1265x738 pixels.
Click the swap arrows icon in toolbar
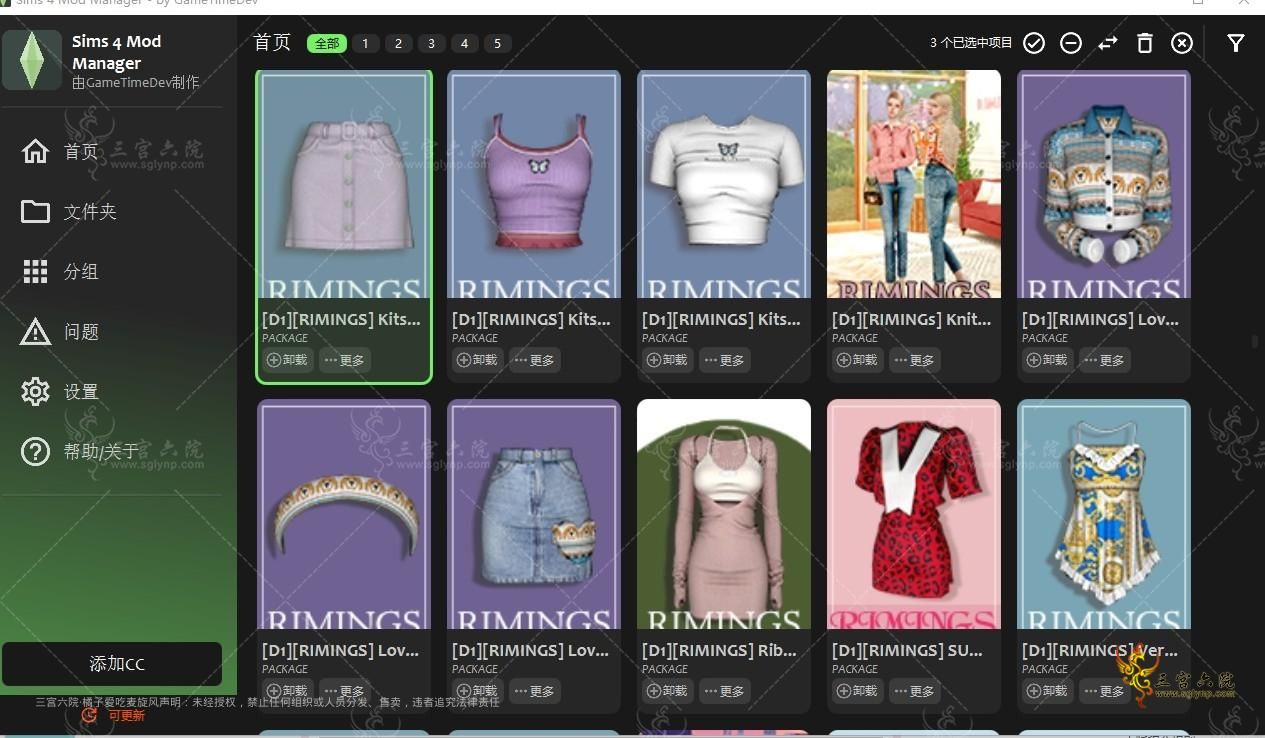click(x=1108, y=43)
